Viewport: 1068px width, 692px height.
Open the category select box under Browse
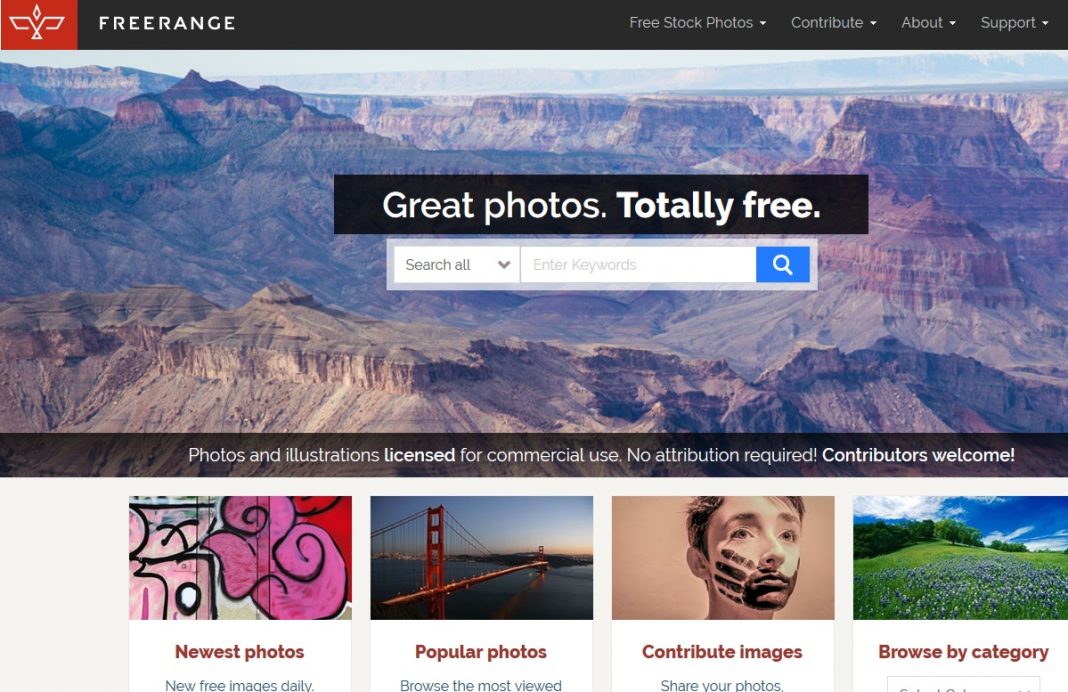pyautogui.click(x=963, y=686)
